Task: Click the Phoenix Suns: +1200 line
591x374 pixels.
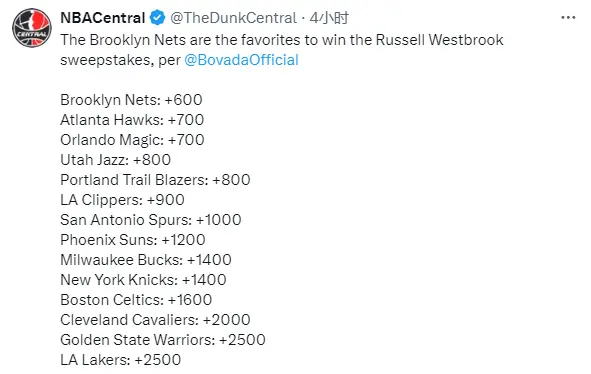Action: [133, 240]
